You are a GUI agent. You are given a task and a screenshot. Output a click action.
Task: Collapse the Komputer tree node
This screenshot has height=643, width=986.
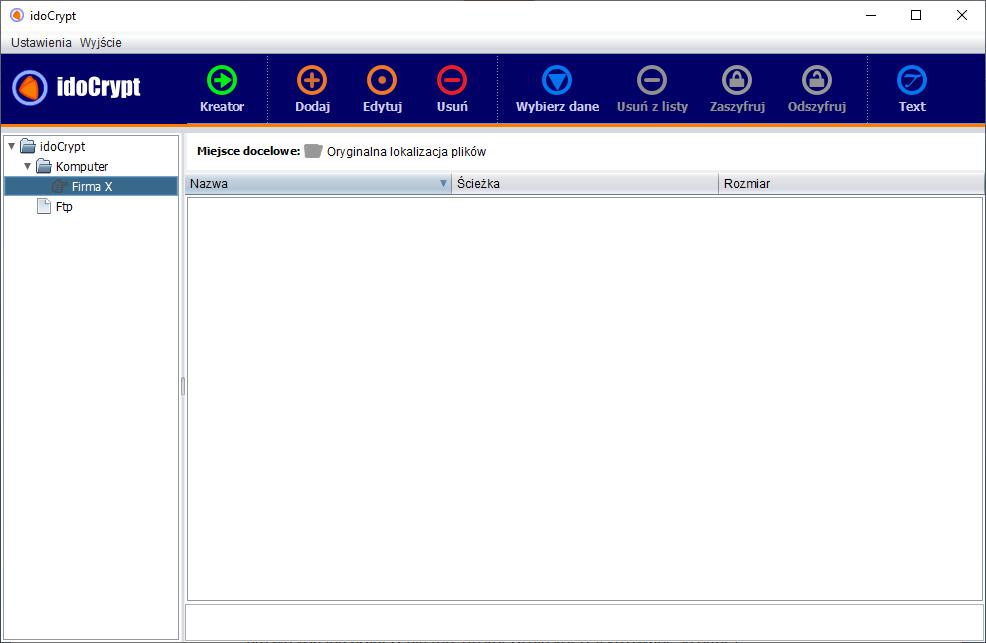[x=28, y=167]
